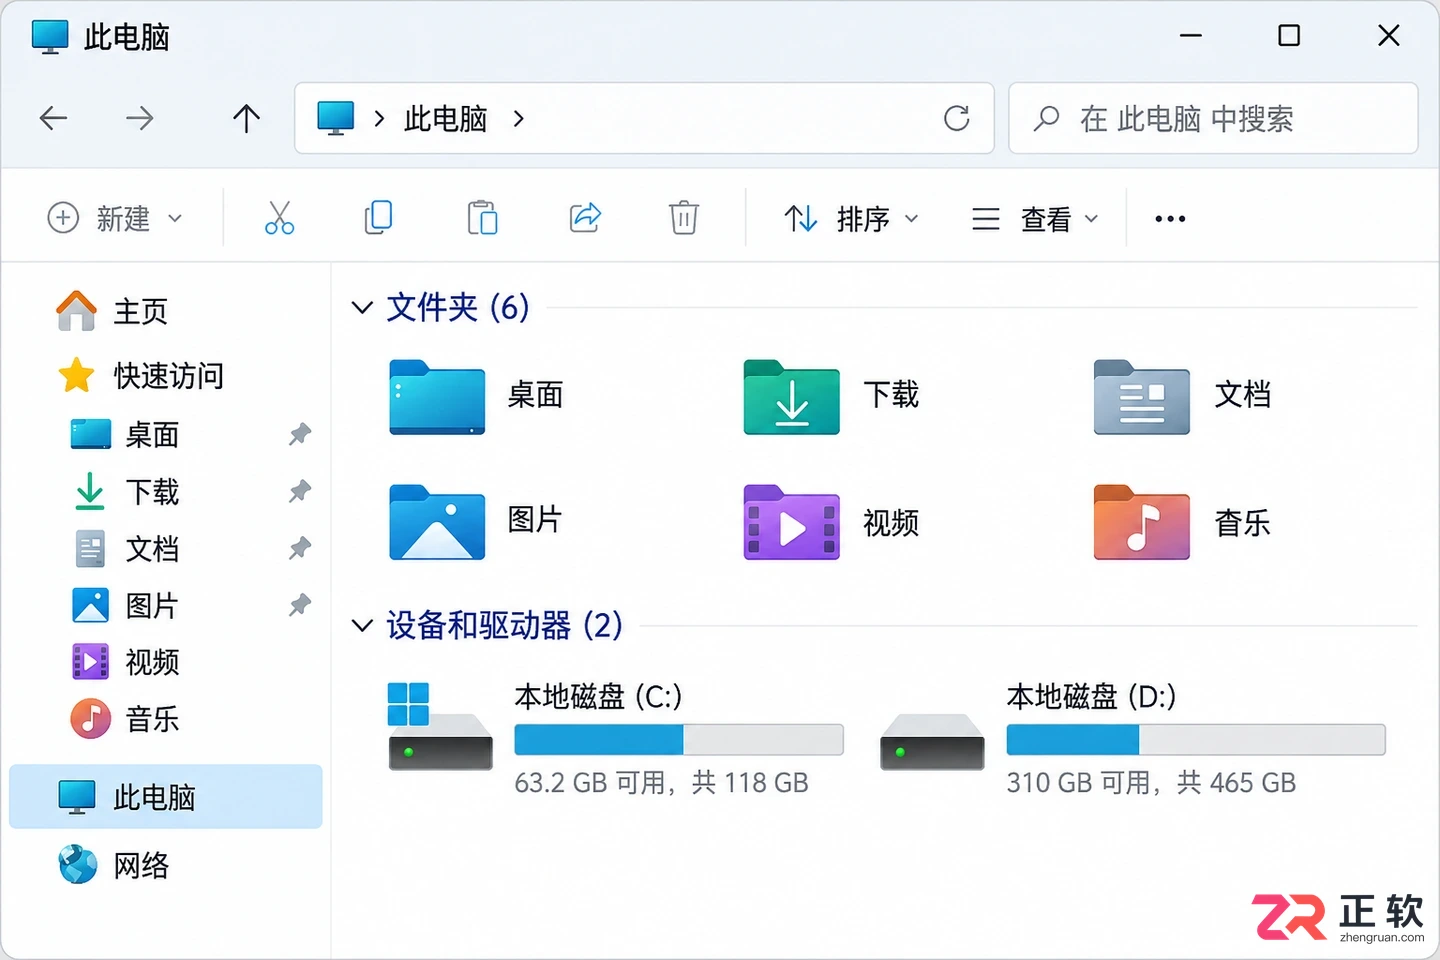Screen dimensions: 1440x960
Task: Select the 本地磁盘 (D:) drive icon
Action: click(x=932, y=741)
